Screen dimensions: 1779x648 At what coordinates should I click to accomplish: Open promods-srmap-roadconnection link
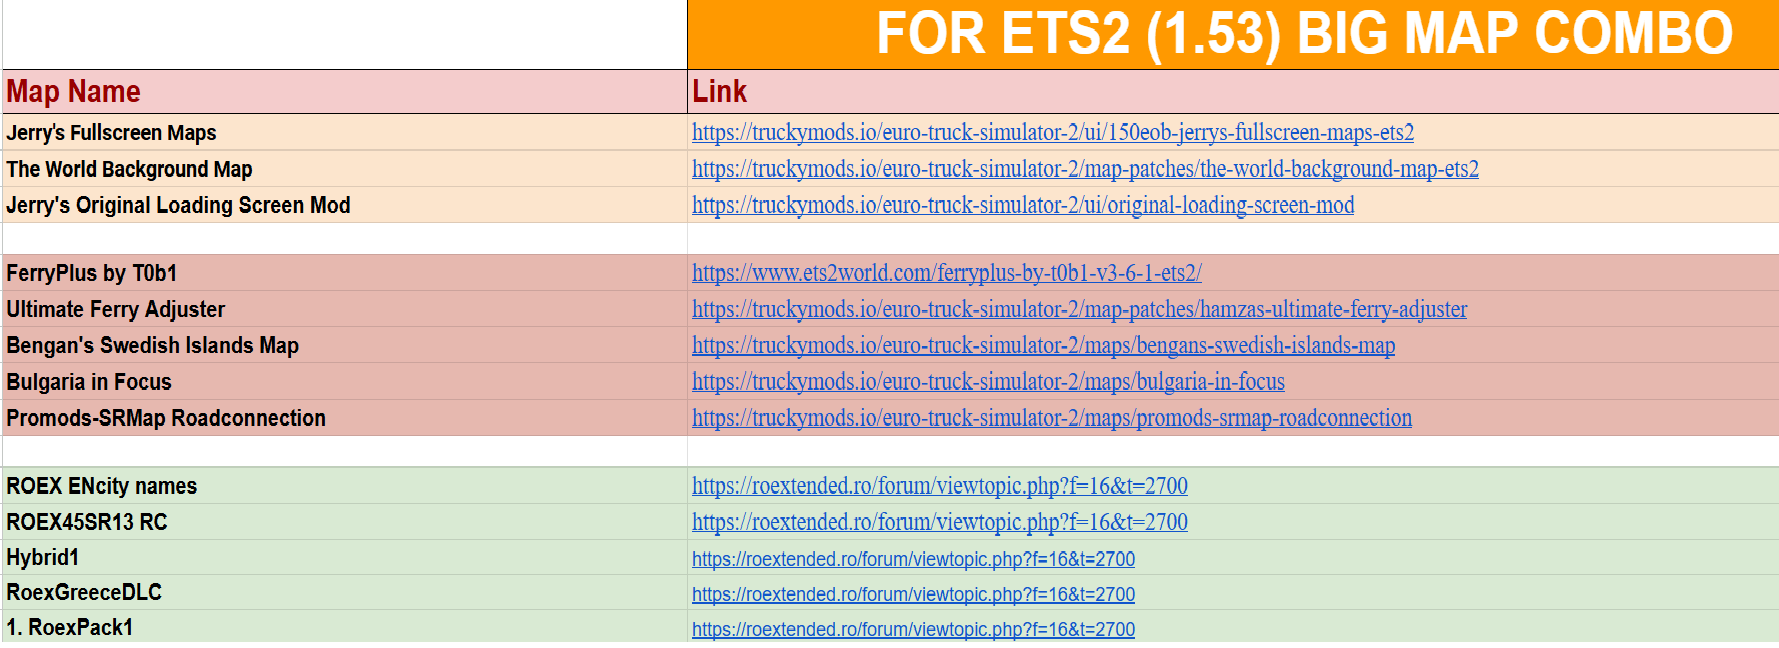[x=1052, y=418]
